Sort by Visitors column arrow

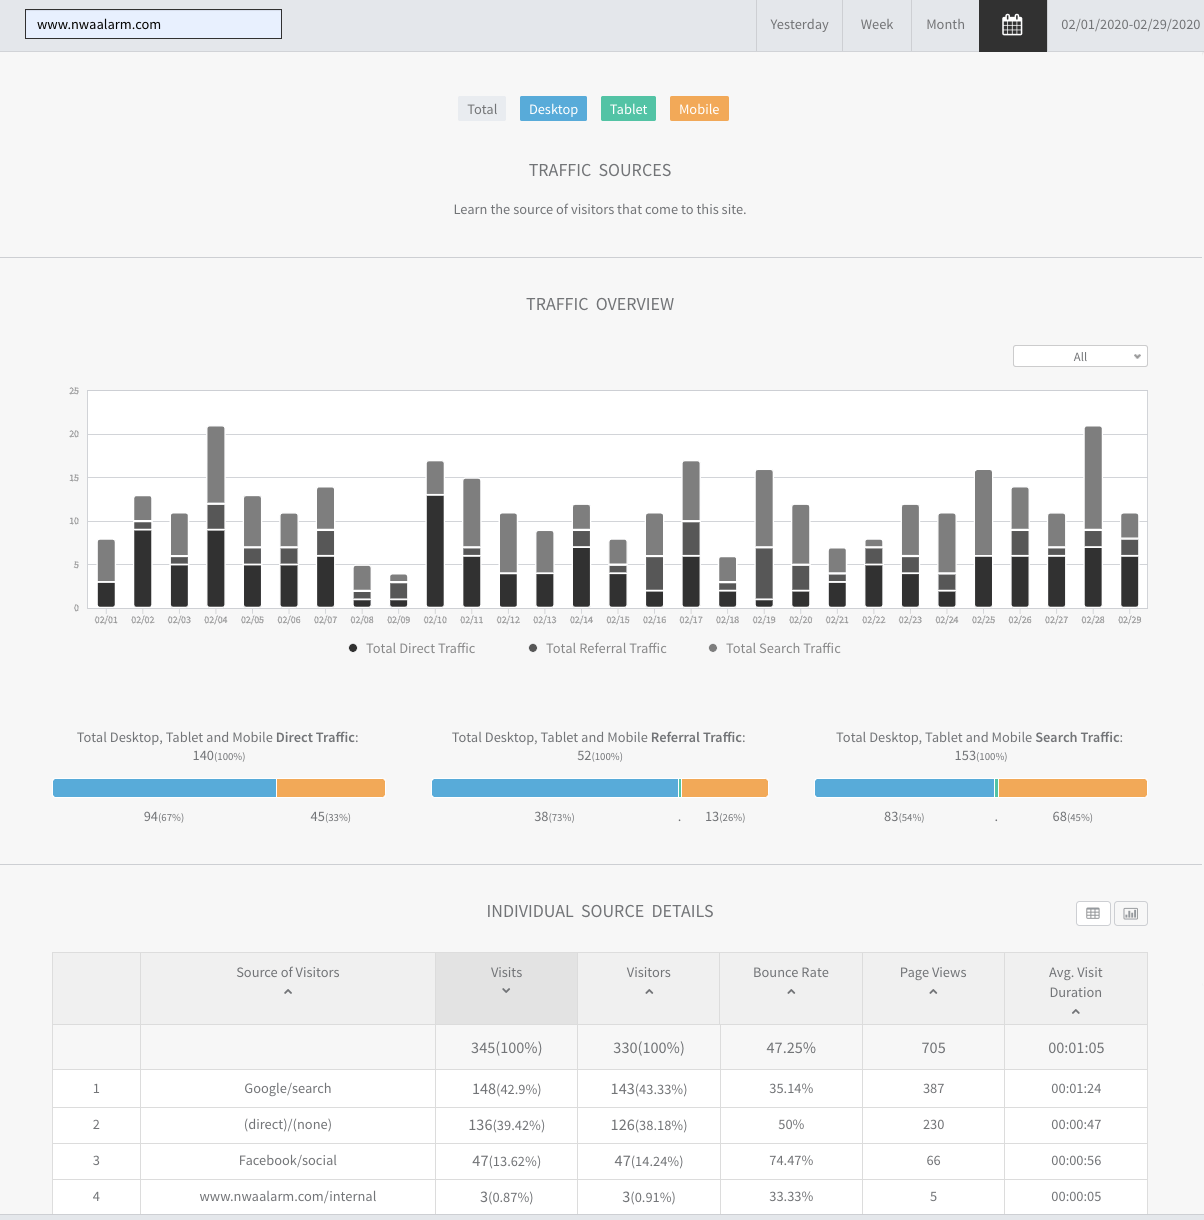649,992
